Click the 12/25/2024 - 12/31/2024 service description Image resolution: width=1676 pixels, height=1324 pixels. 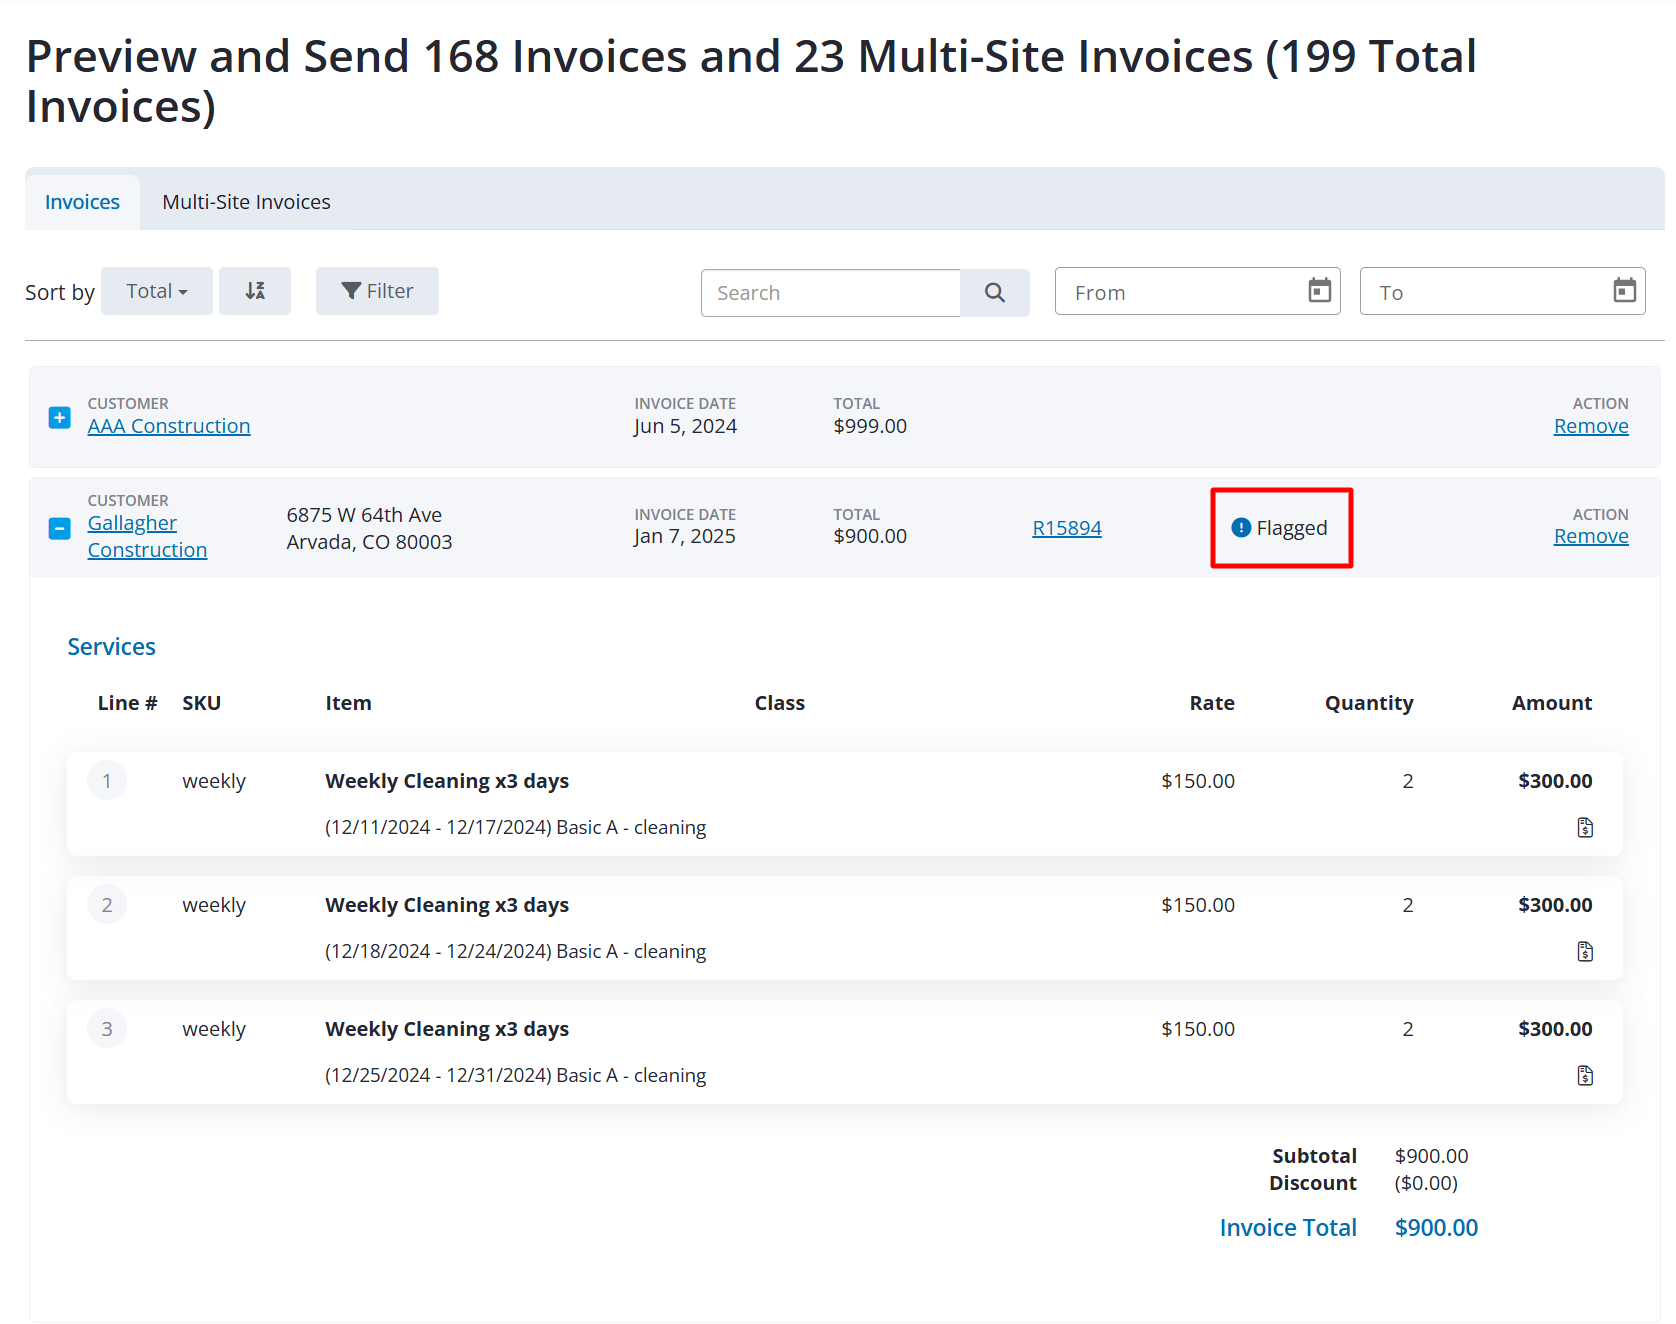[x=516, y=1076]
